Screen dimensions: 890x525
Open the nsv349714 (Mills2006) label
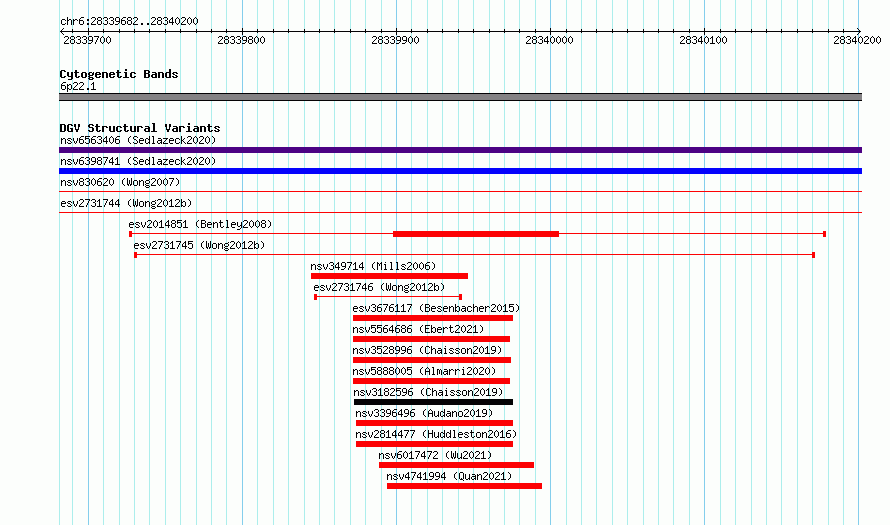373,266
